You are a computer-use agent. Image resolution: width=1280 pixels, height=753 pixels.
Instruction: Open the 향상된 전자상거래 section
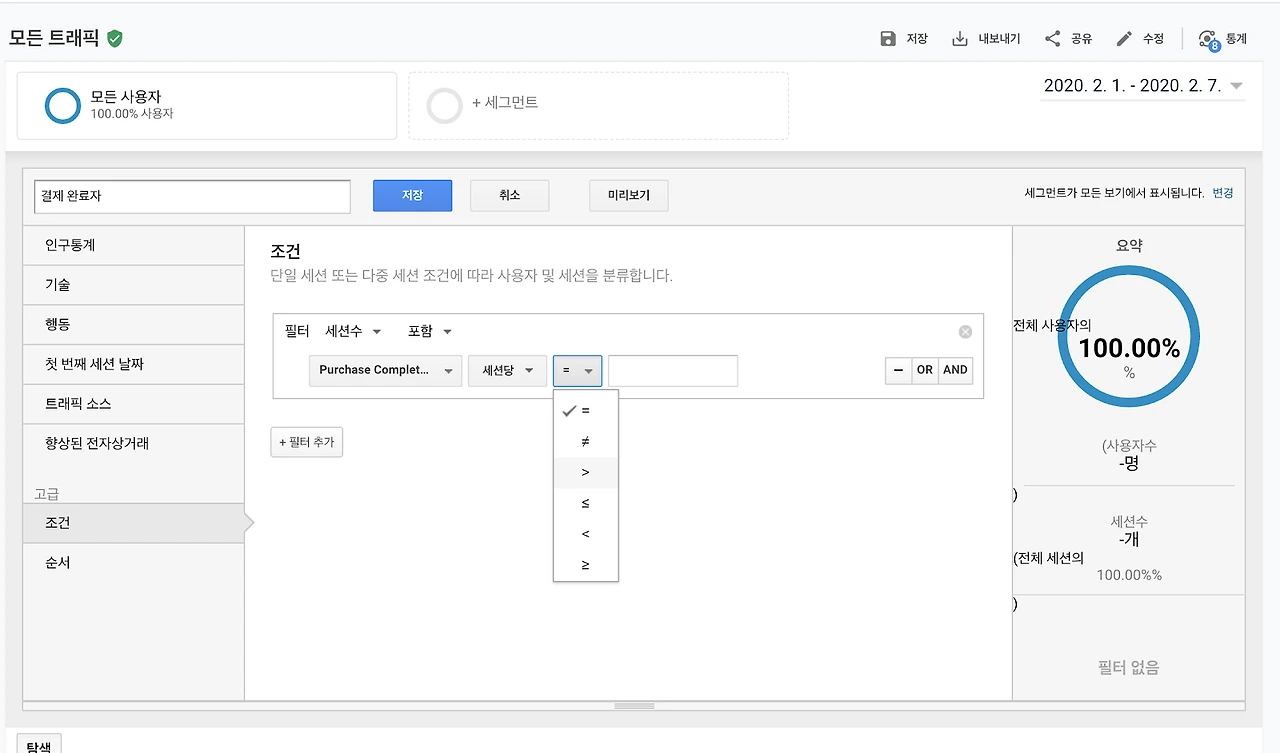[x=133, y=443]
